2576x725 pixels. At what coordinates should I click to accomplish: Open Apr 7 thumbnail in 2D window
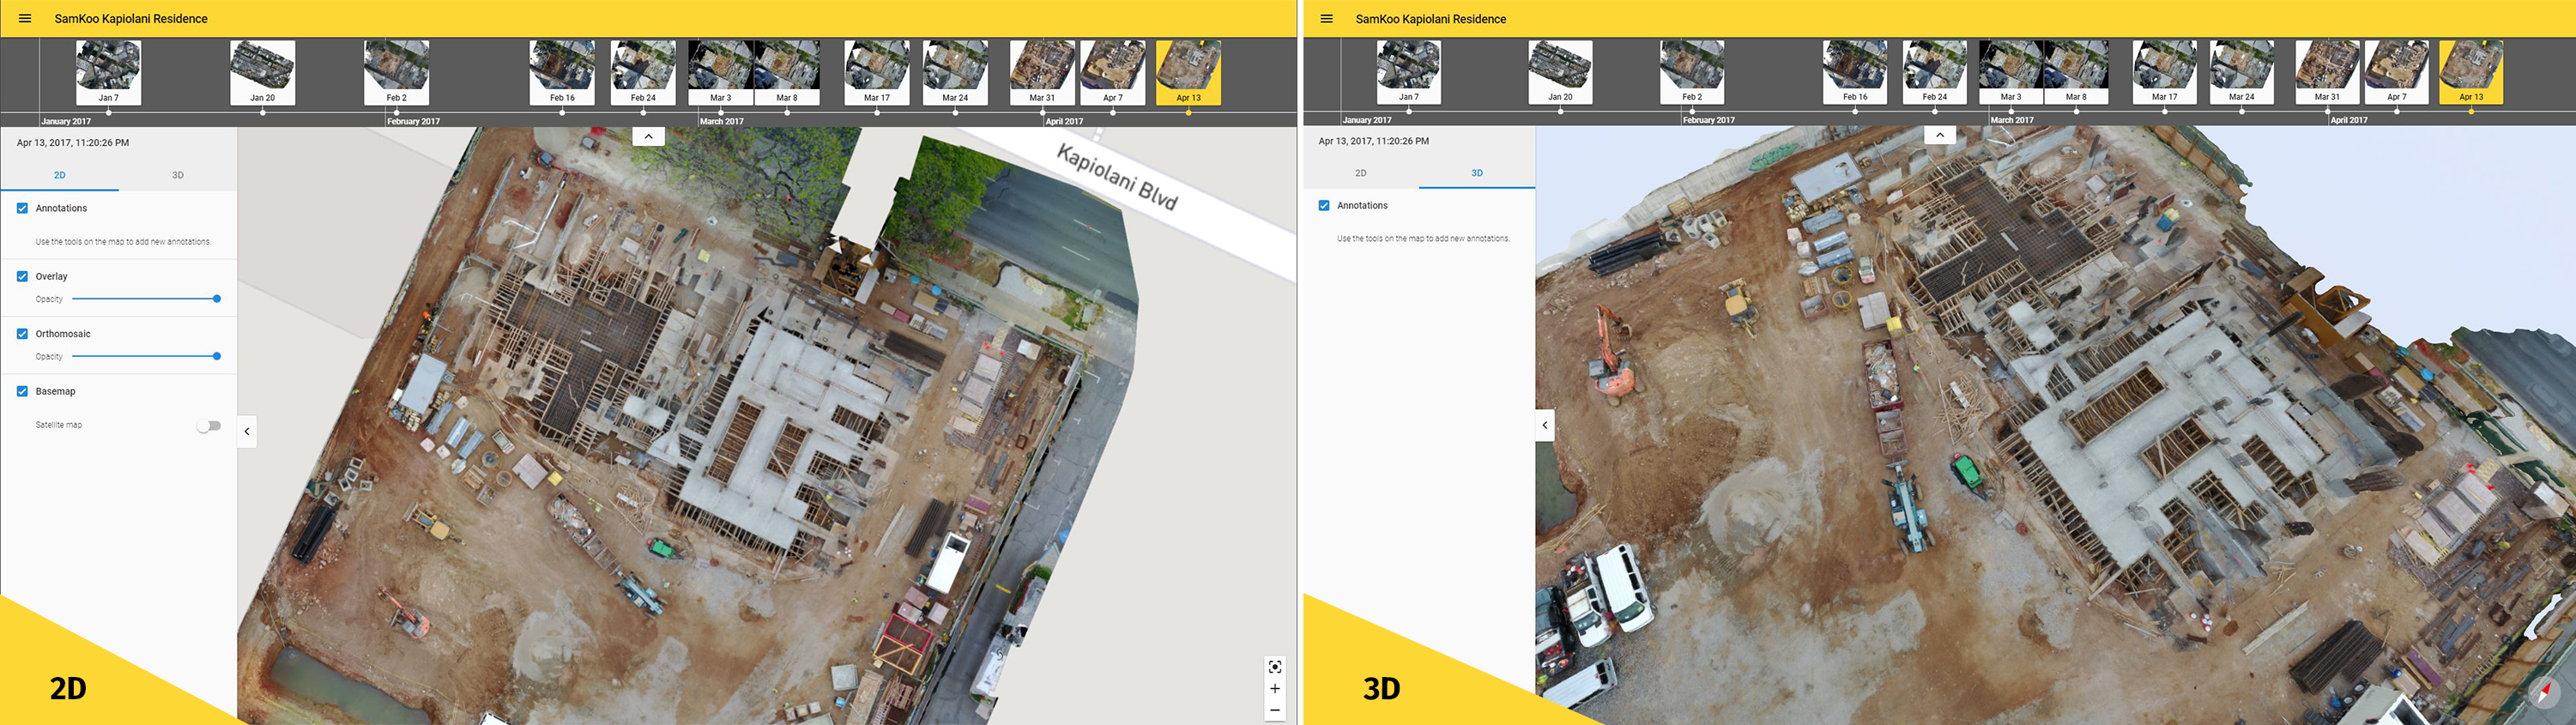point(1113,72)
